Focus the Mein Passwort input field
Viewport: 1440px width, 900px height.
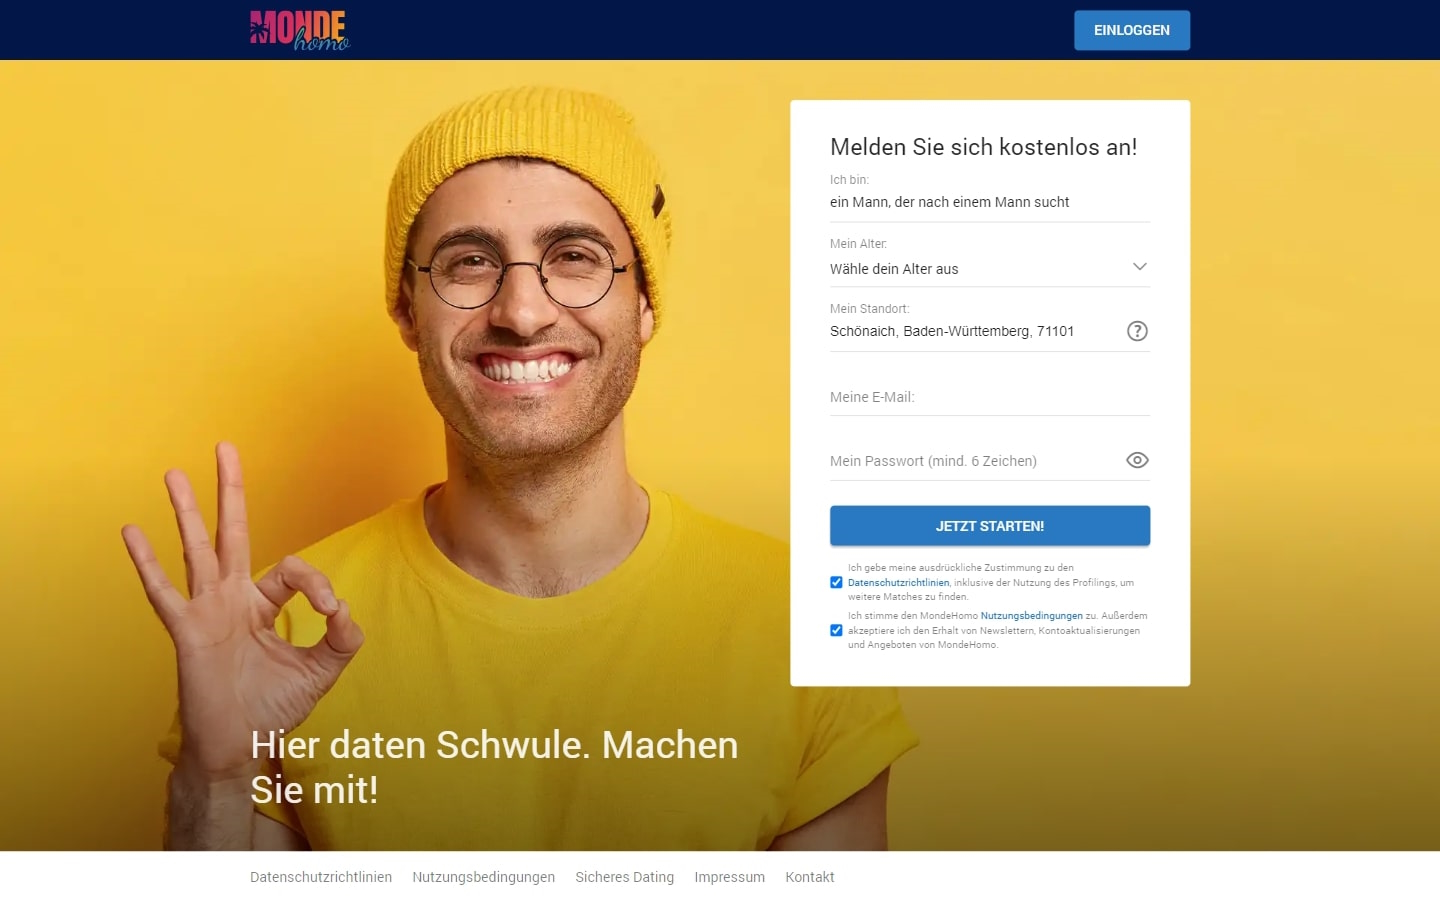coord(975,461)
